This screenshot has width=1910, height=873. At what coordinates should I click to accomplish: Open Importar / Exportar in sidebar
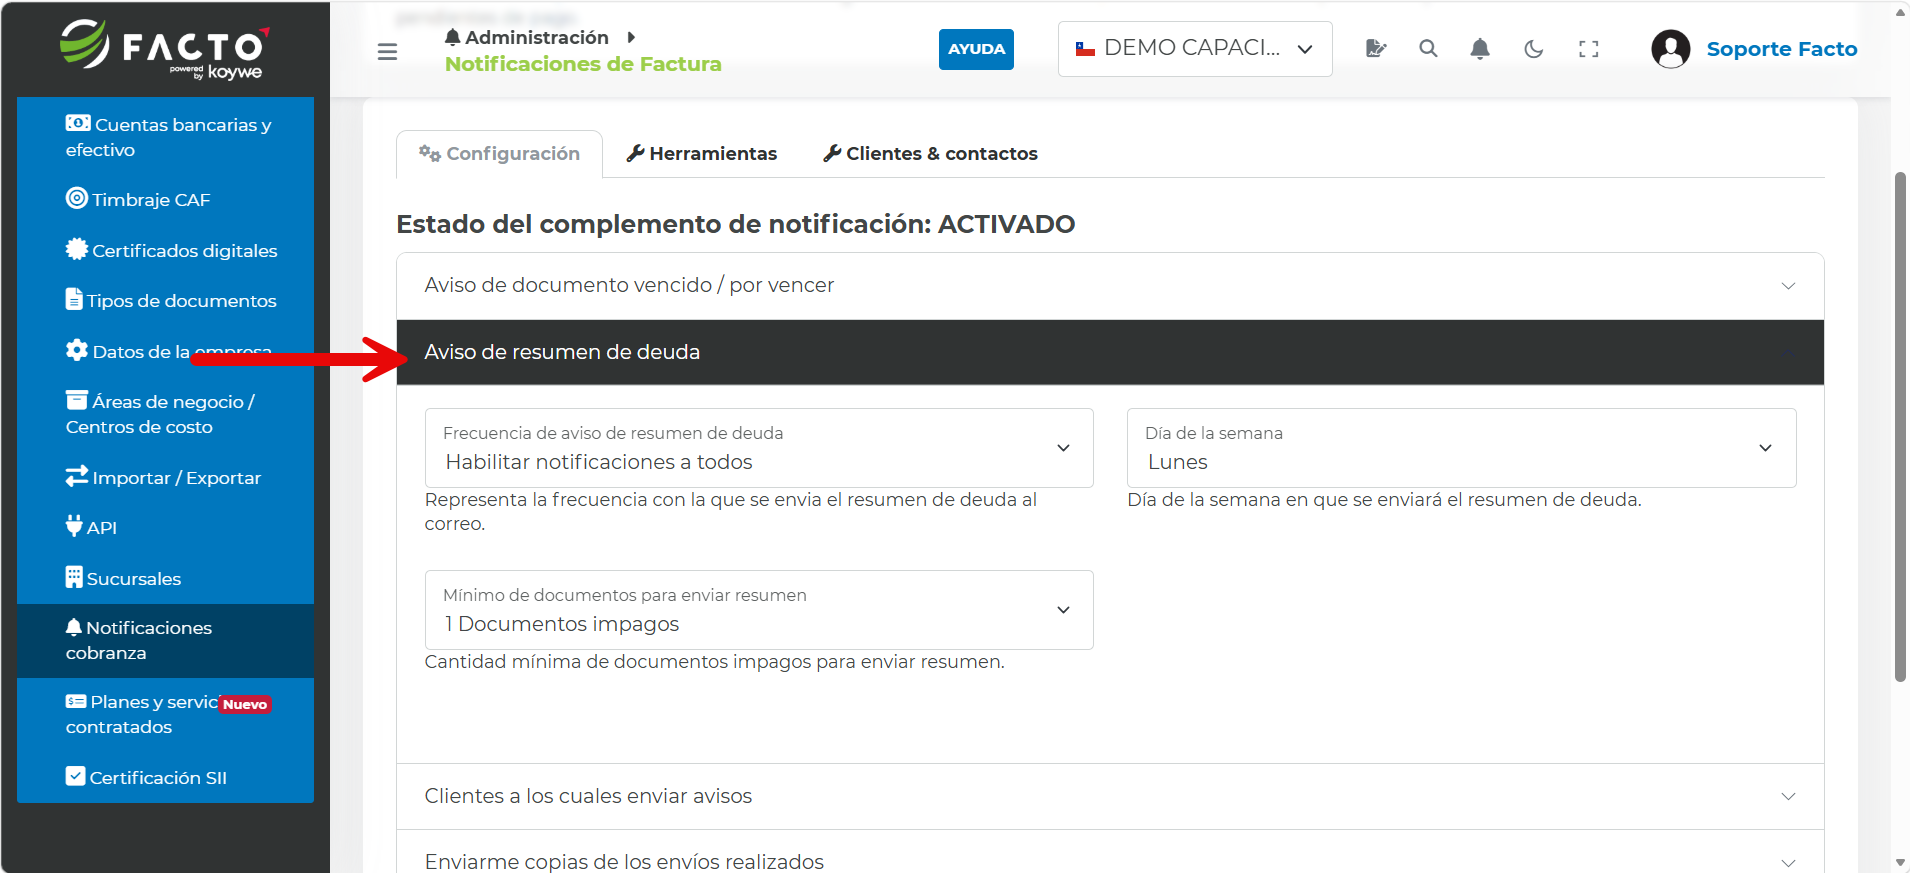pyautogui.click(x=165, y=477)
